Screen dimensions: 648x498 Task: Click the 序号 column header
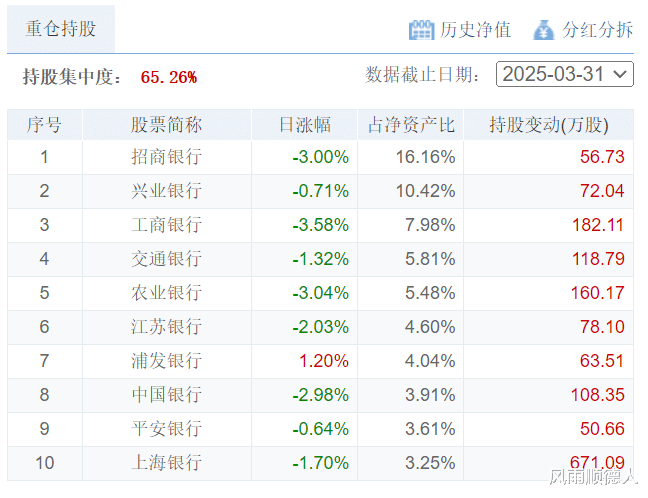(45, 125)
